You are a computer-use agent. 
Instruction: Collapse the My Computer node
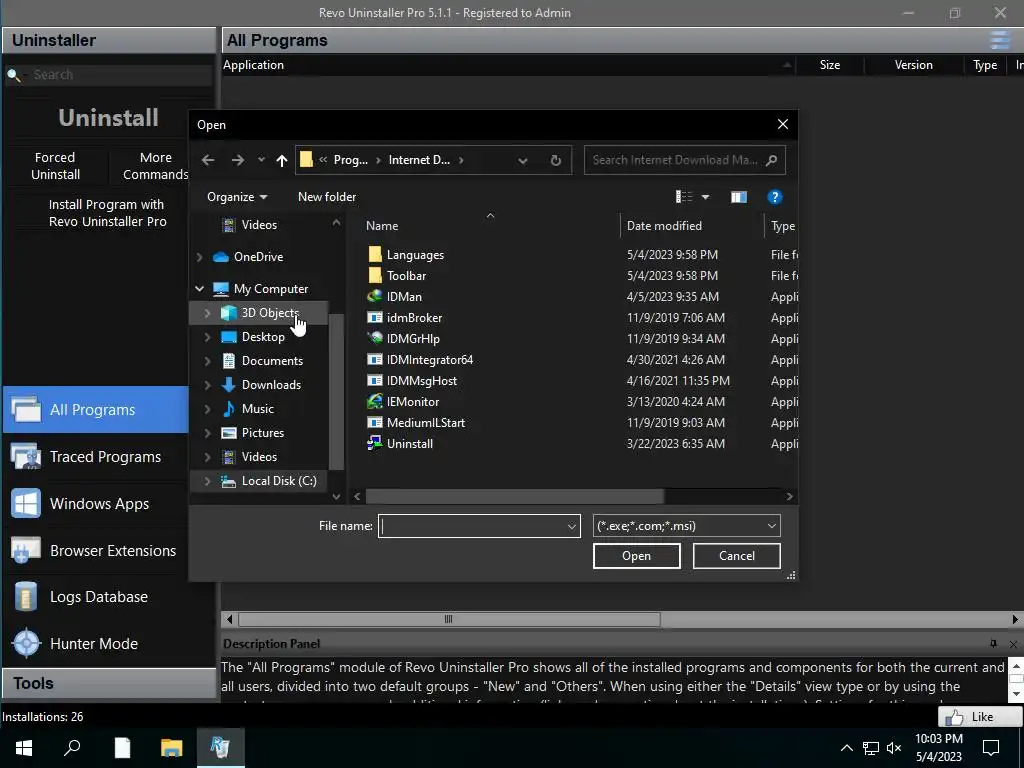[x=200, y=289]
